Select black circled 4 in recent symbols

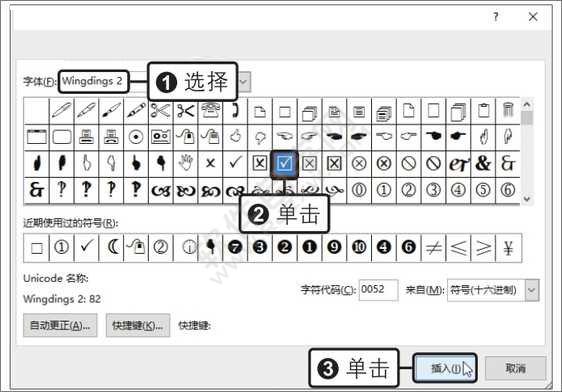pos(384,247)
